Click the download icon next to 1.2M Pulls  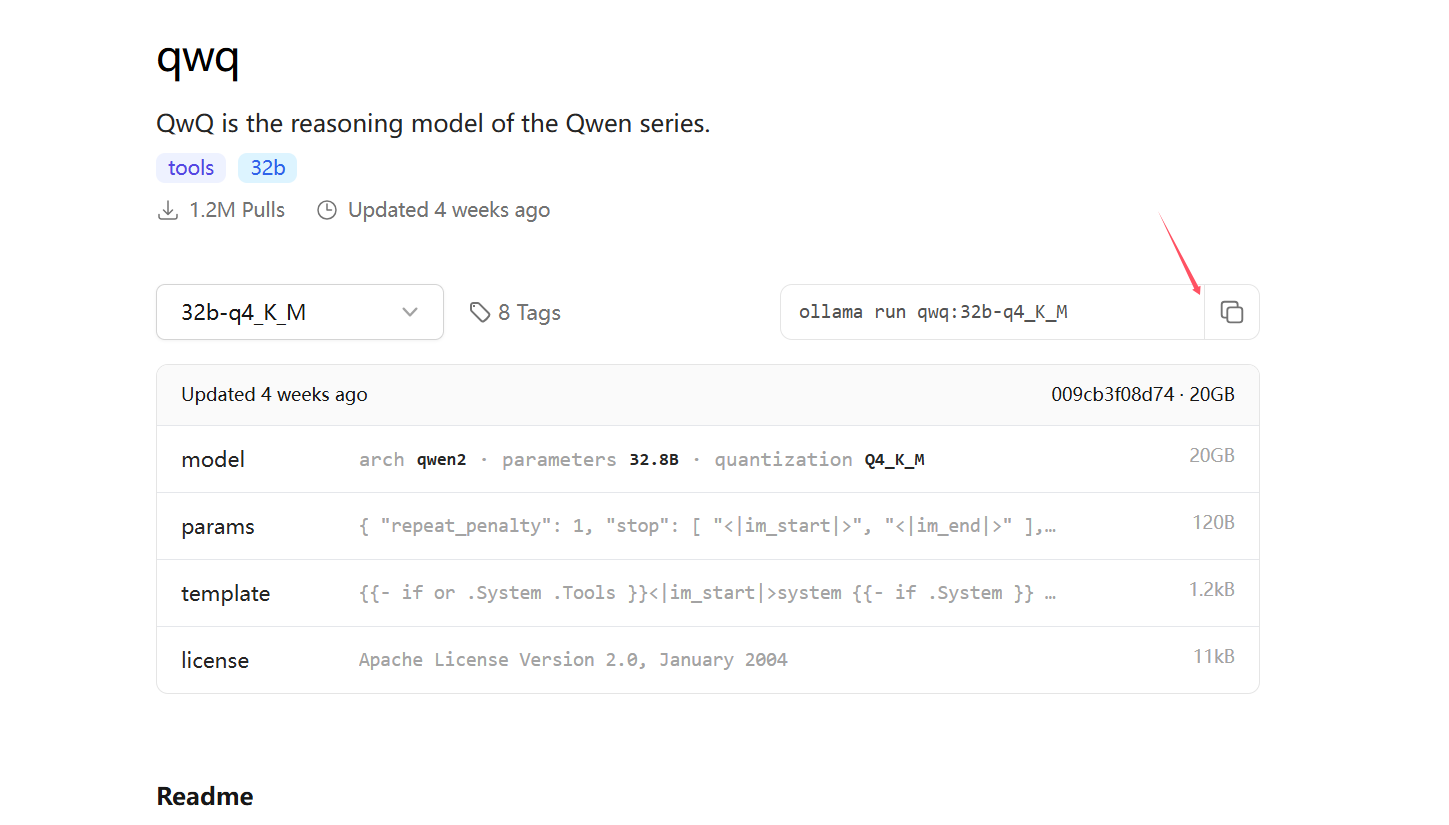click(168, 210)
